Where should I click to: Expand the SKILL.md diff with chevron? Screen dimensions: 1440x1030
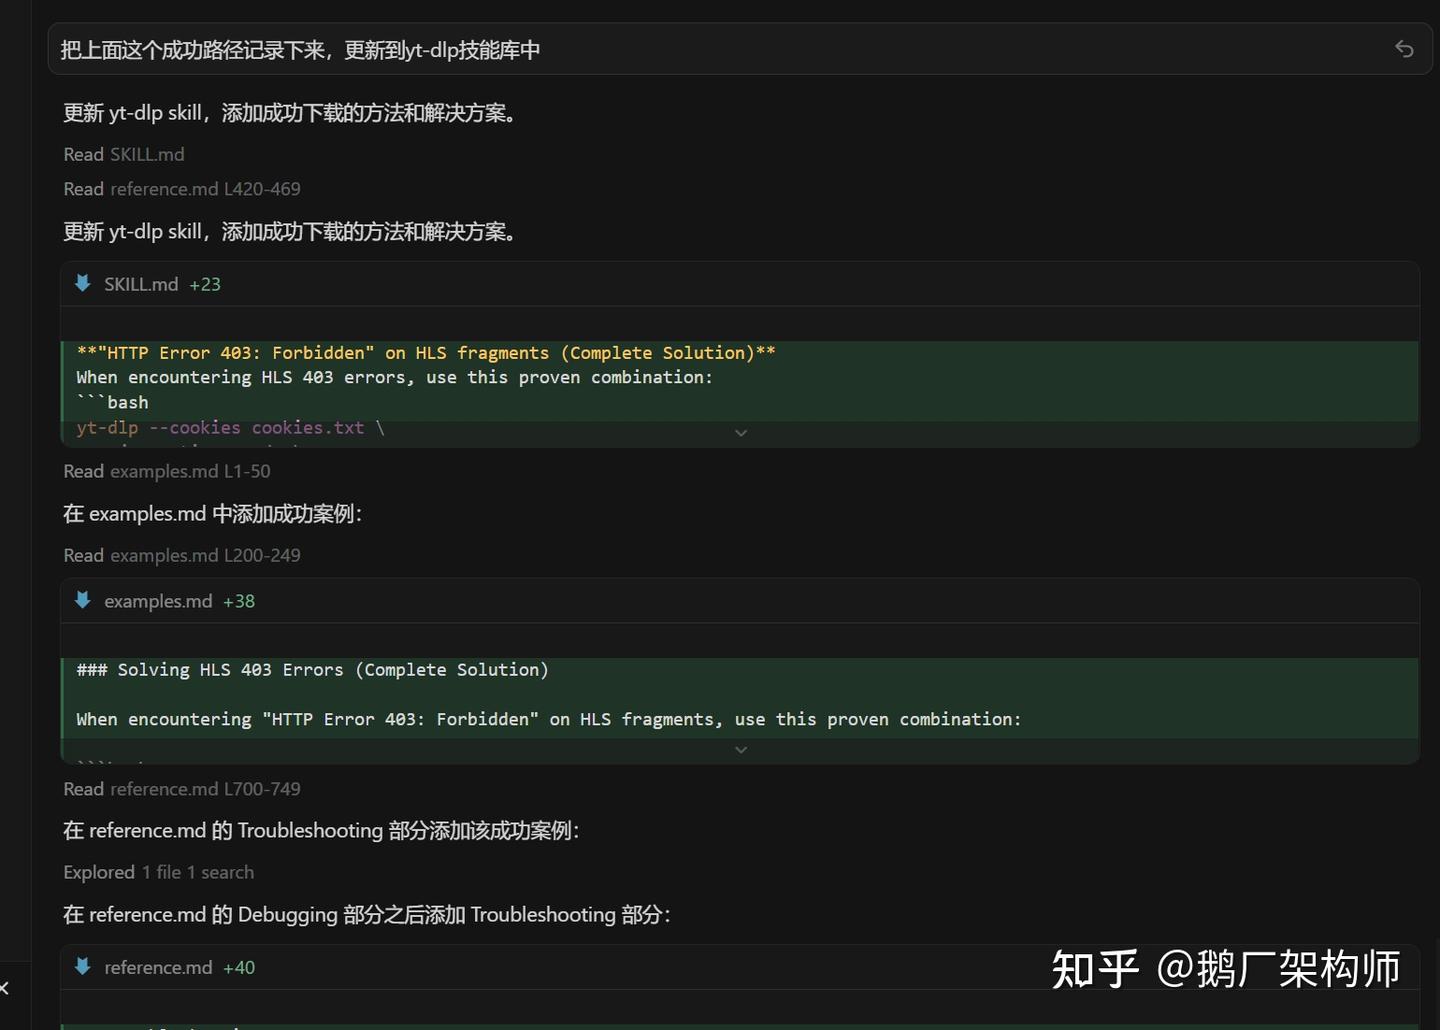(x=741, y=433)
